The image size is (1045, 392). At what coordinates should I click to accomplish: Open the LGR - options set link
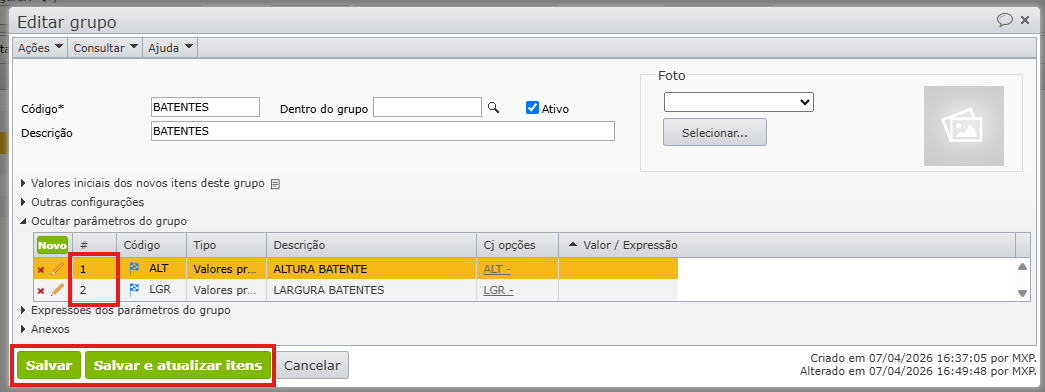click(x=498, y=291)
